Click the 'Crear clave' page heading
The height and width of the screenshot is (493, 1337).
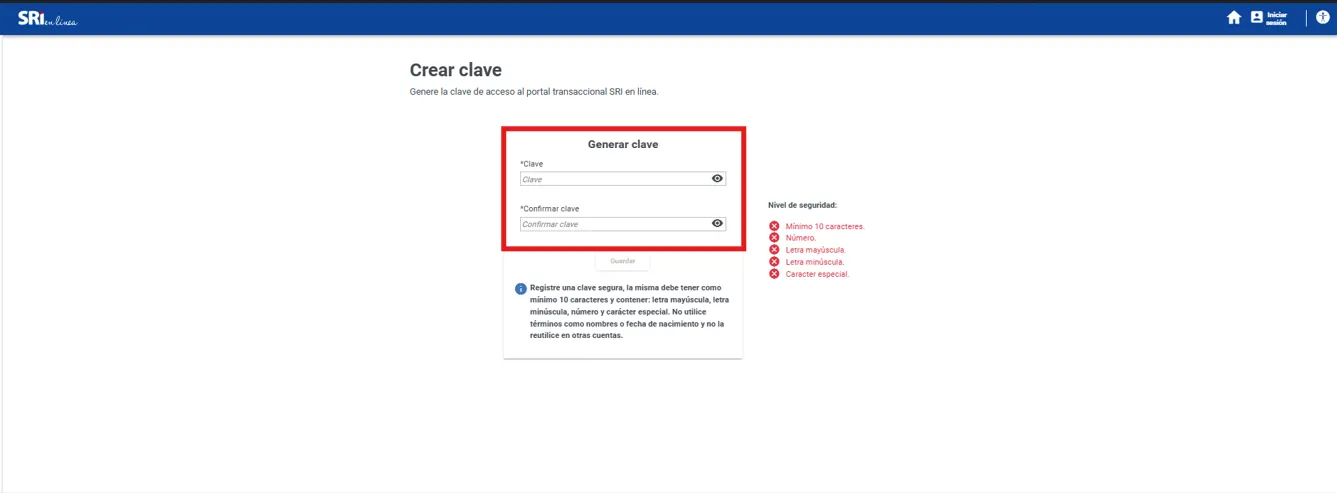tap(456, 70)
